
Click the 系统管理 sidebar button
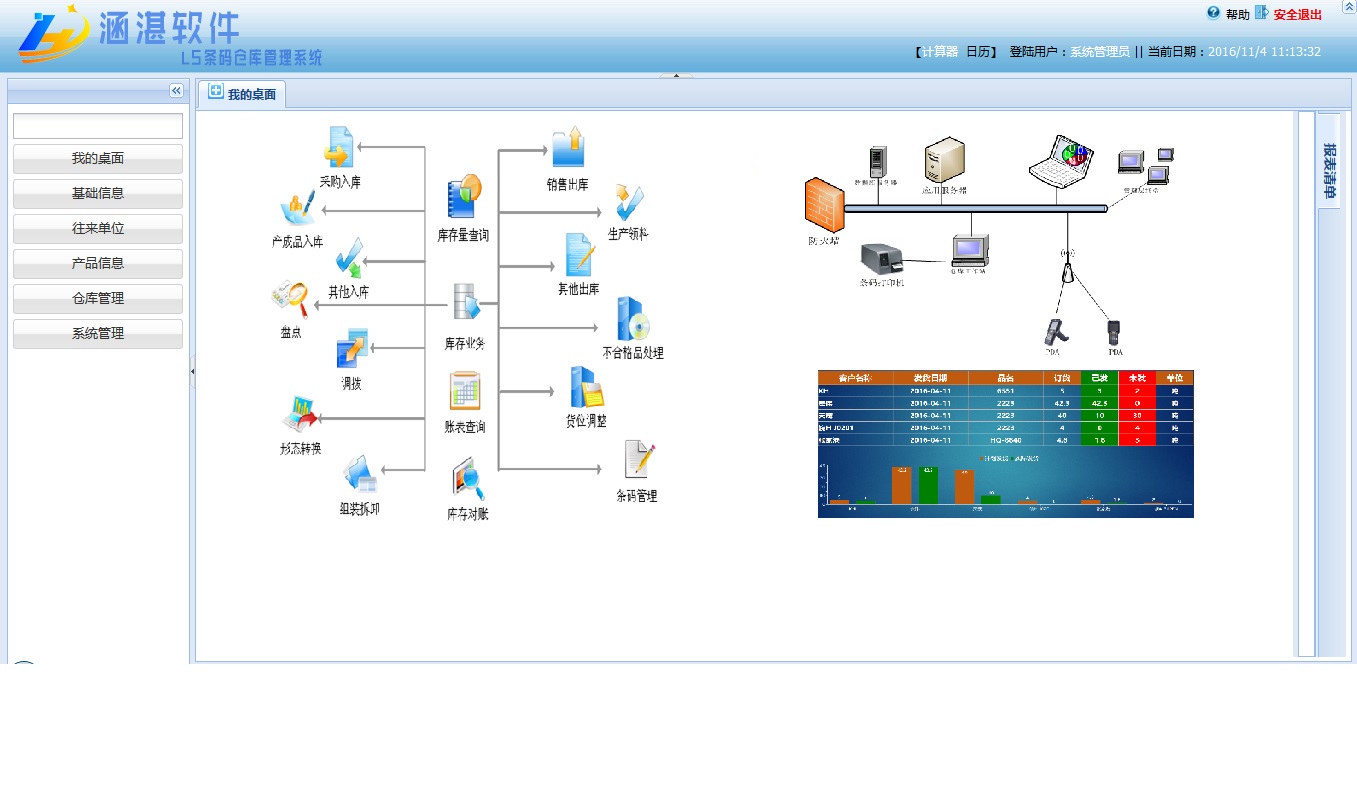(x=98, y=334)
